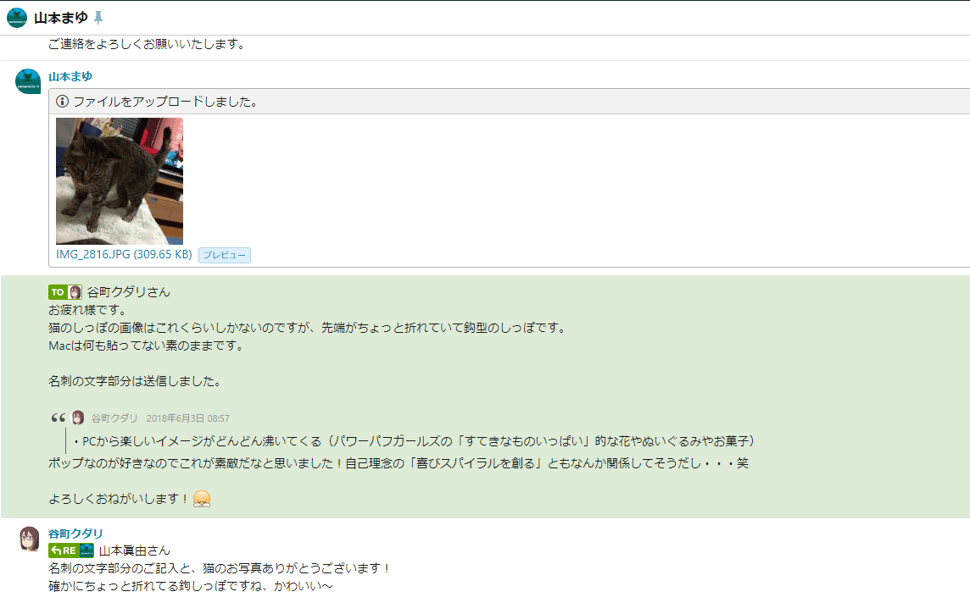This screenshot has height=614, width=970.
Task: Click the bowing emoji after よろしくおねがいします！
Action: (202, 498)
